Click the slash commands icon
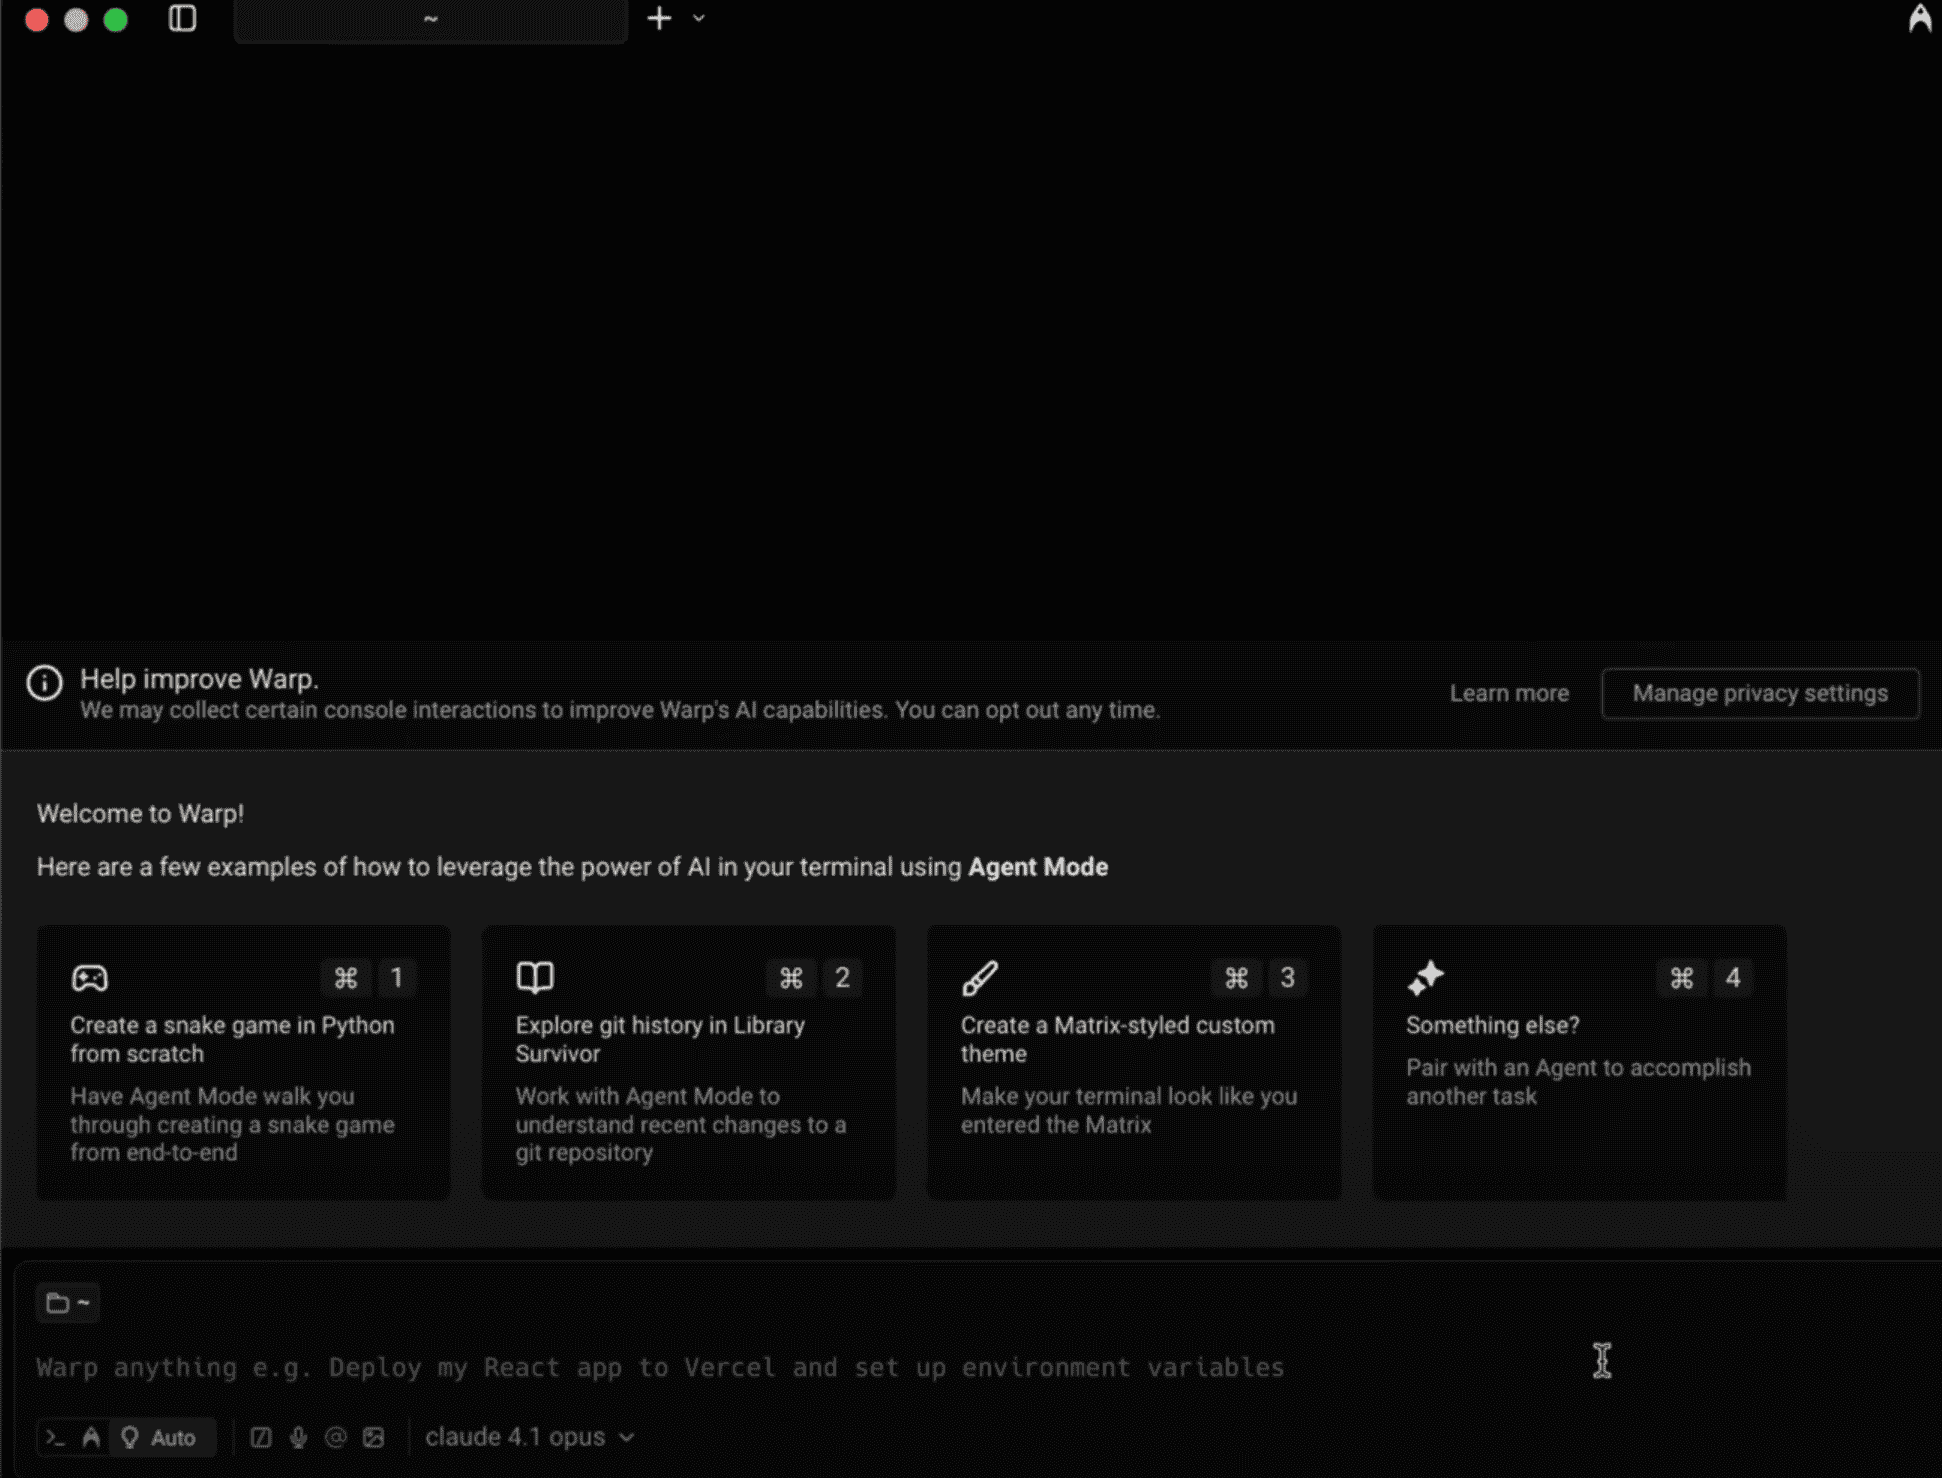Image resolution: width=1942 pixels, height=1478 pixels. tap(261, 1437)
